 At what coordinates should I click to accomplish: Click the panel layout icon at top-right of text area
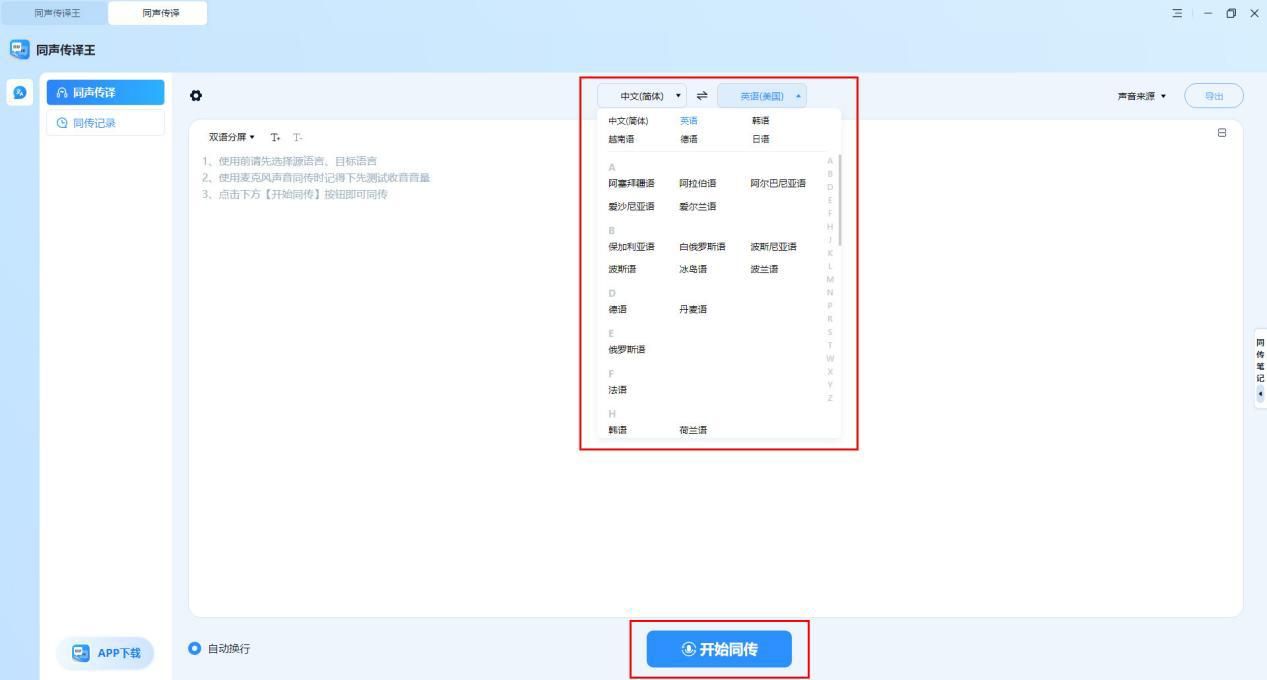pos(1222,133)
